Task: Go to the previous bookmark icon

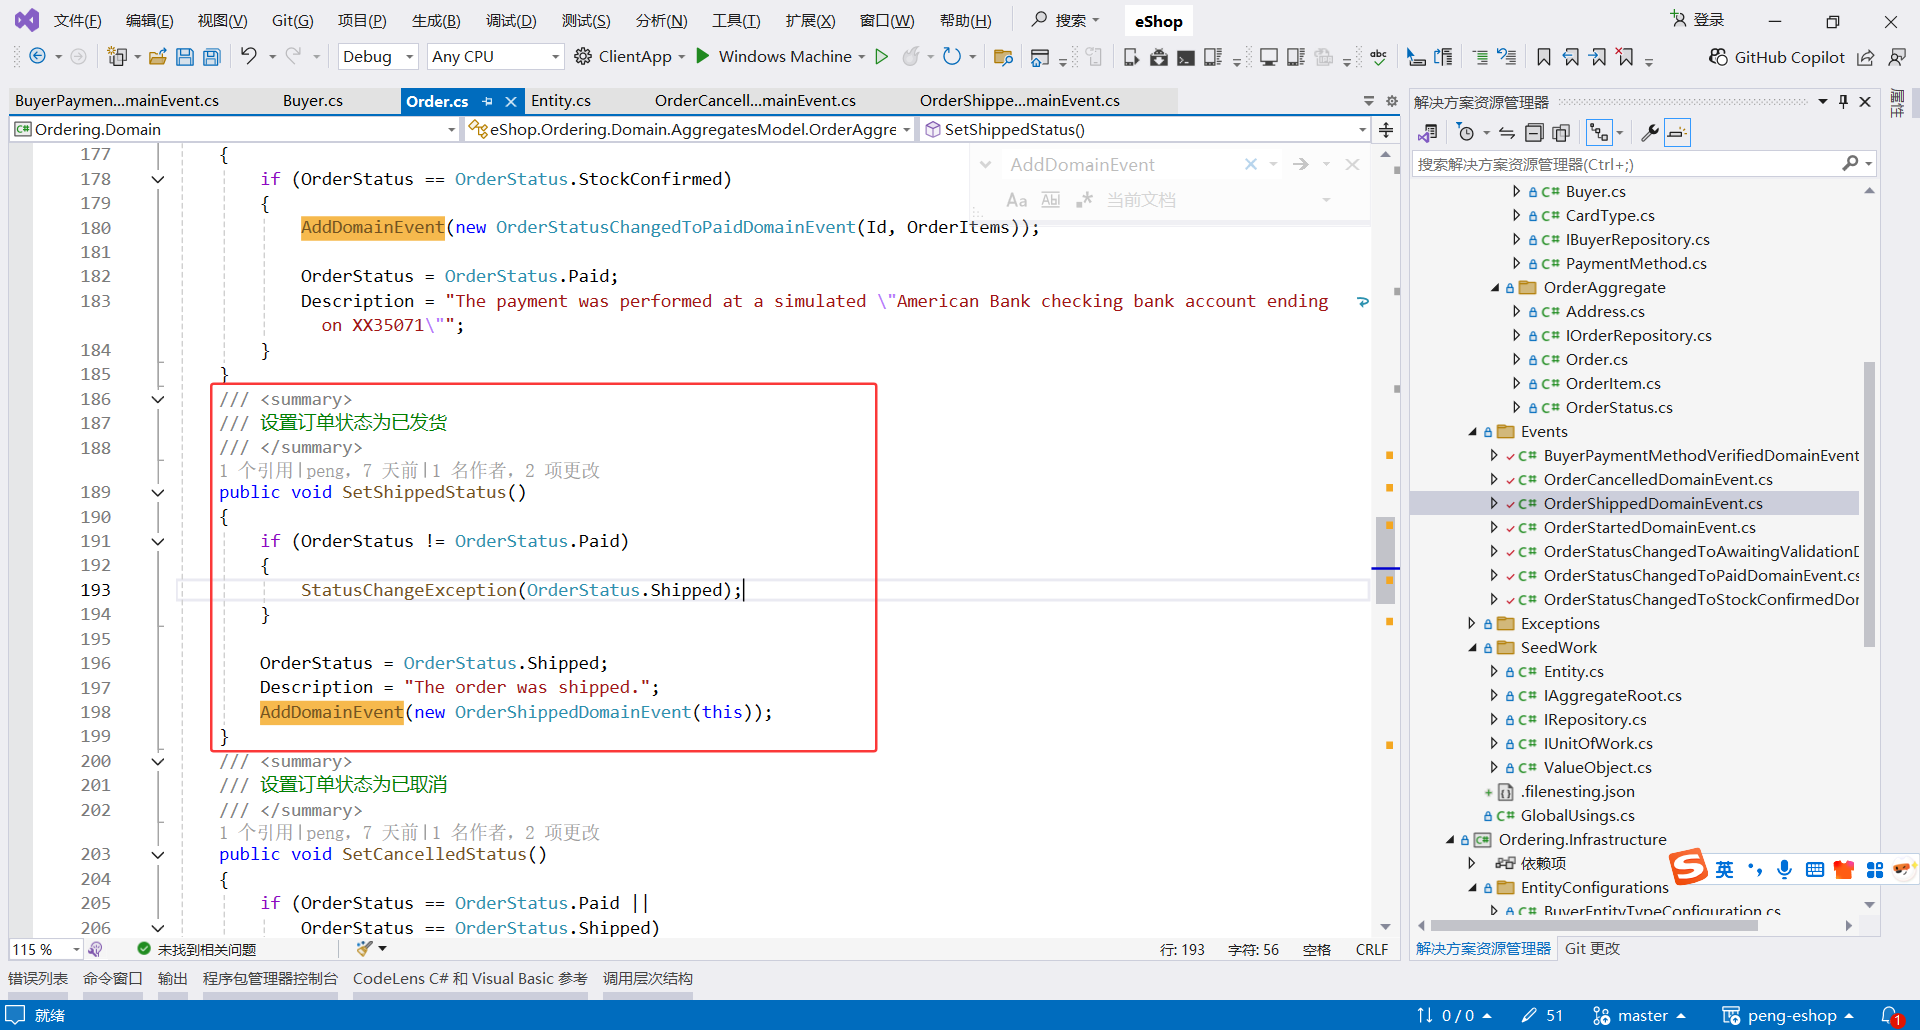Action: (1571, 57)
